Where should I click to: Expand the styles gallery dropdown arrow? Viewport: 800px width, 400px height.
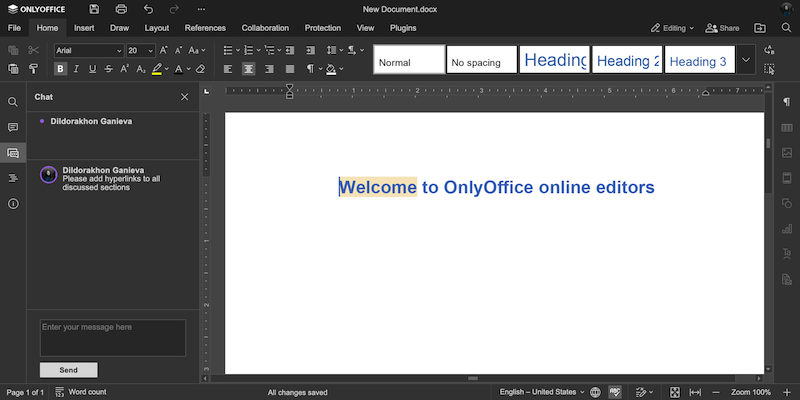coord(745,60)
